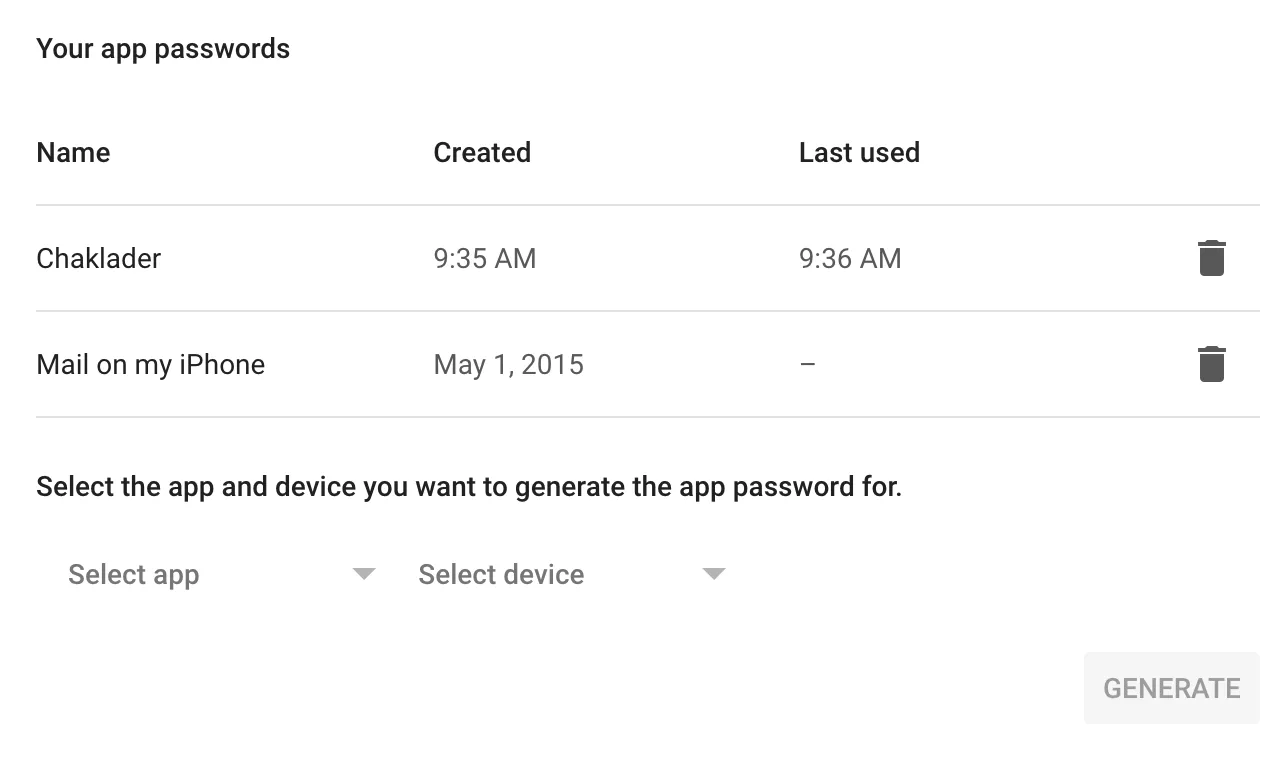Delete the Chaklader app password
1288x774 pixels.
(x=1211, y=258)
